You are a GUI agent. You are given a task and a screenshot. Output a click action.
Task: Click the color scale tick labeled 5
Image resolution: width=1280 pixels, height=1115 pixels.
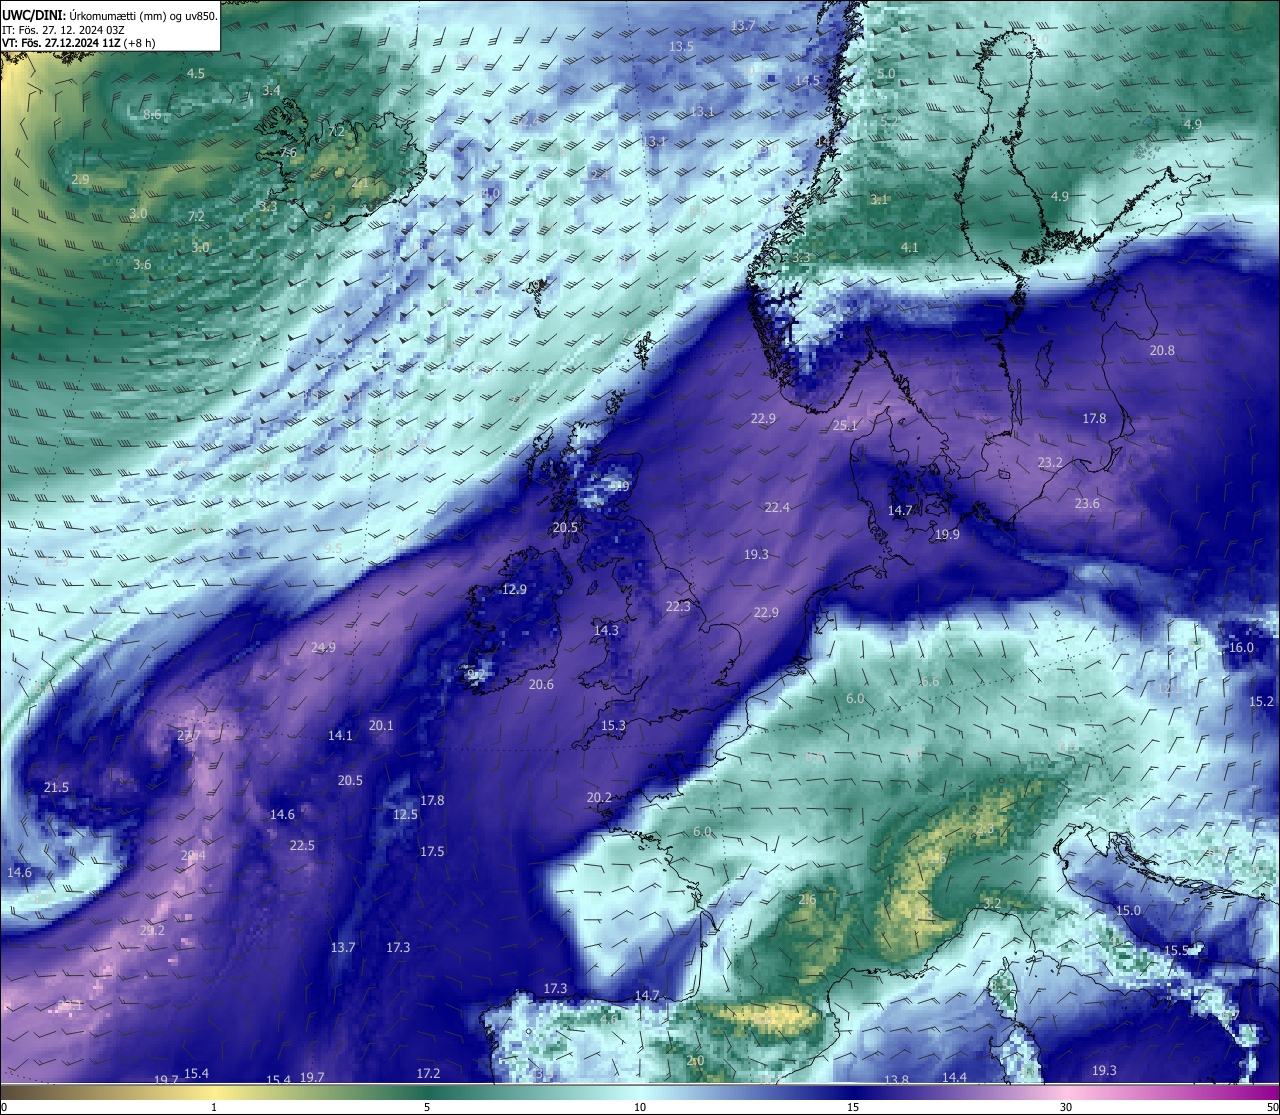(427, 1107)
